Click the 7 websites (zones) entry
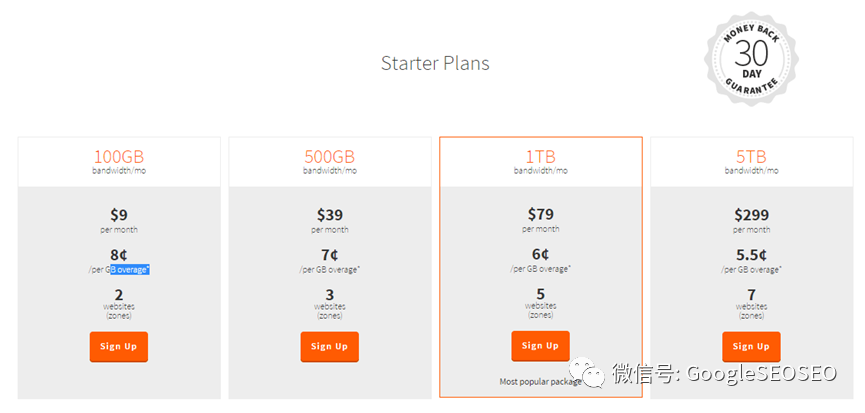Image resolution: width=865 pixels, height=413 pixels. (751, 303)
